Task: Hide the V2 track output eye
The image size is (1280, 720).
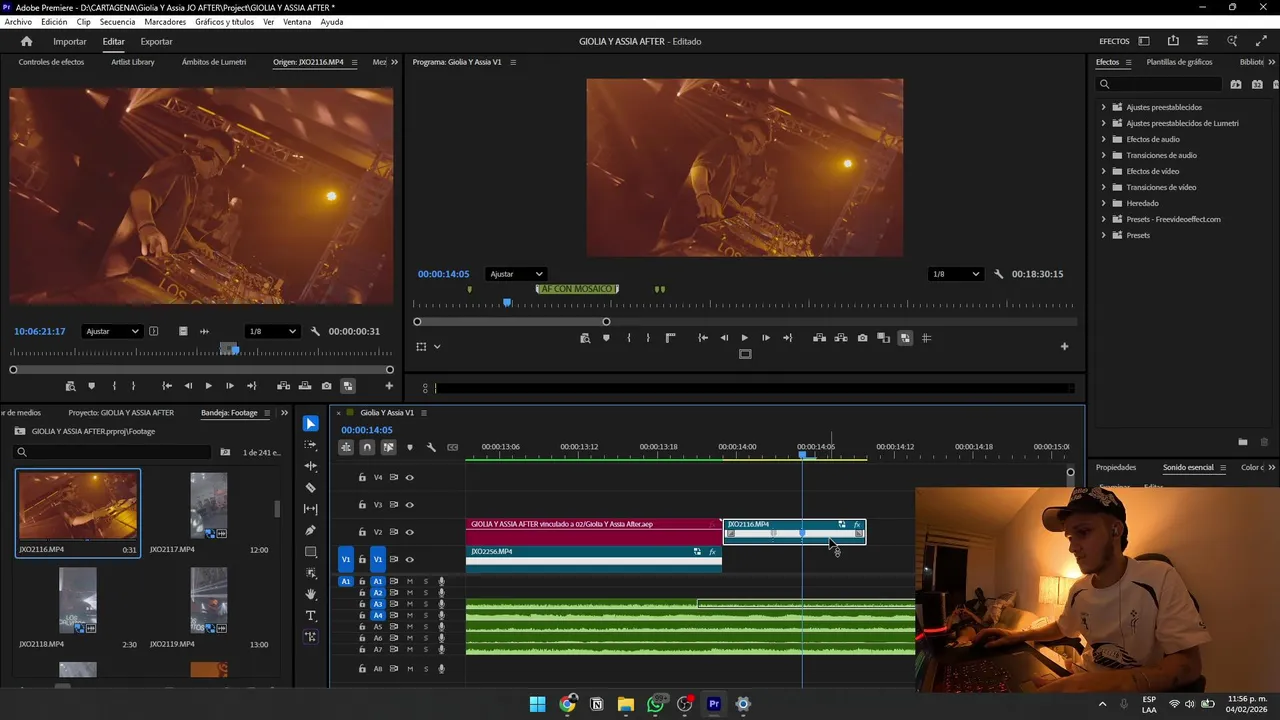Action: [409, 532]
